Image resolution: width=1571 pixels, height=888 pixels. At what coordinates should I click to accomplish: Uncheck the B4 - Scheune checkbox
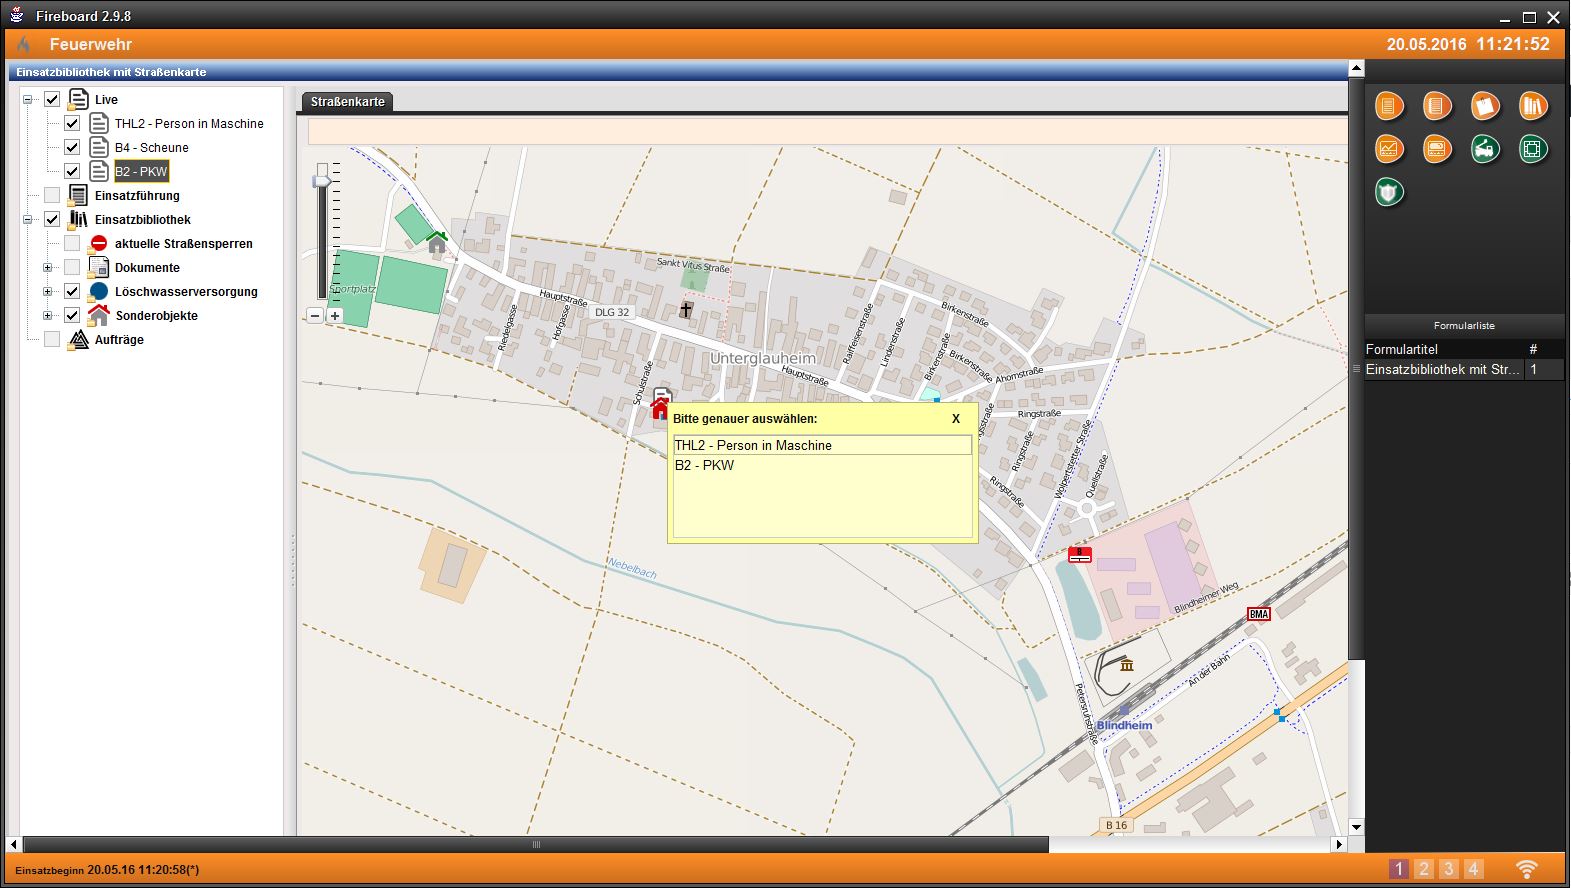click(72, 147)
